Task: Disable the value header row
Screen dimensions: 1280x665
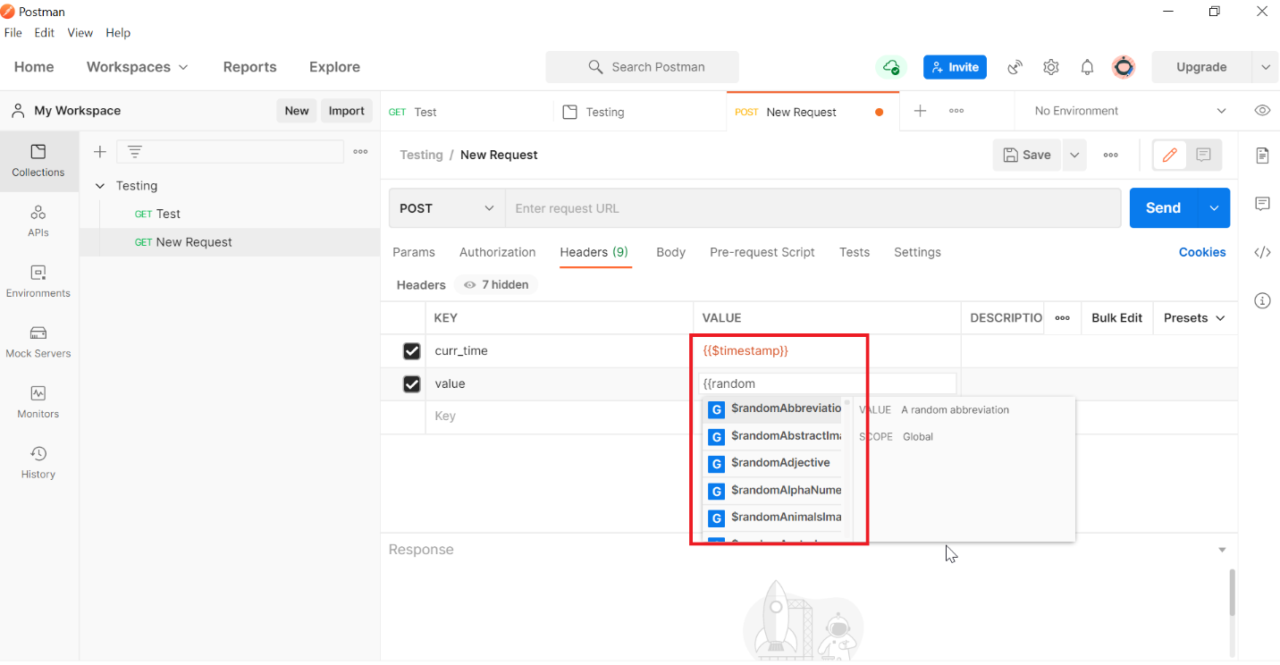Action: point(412,384)
